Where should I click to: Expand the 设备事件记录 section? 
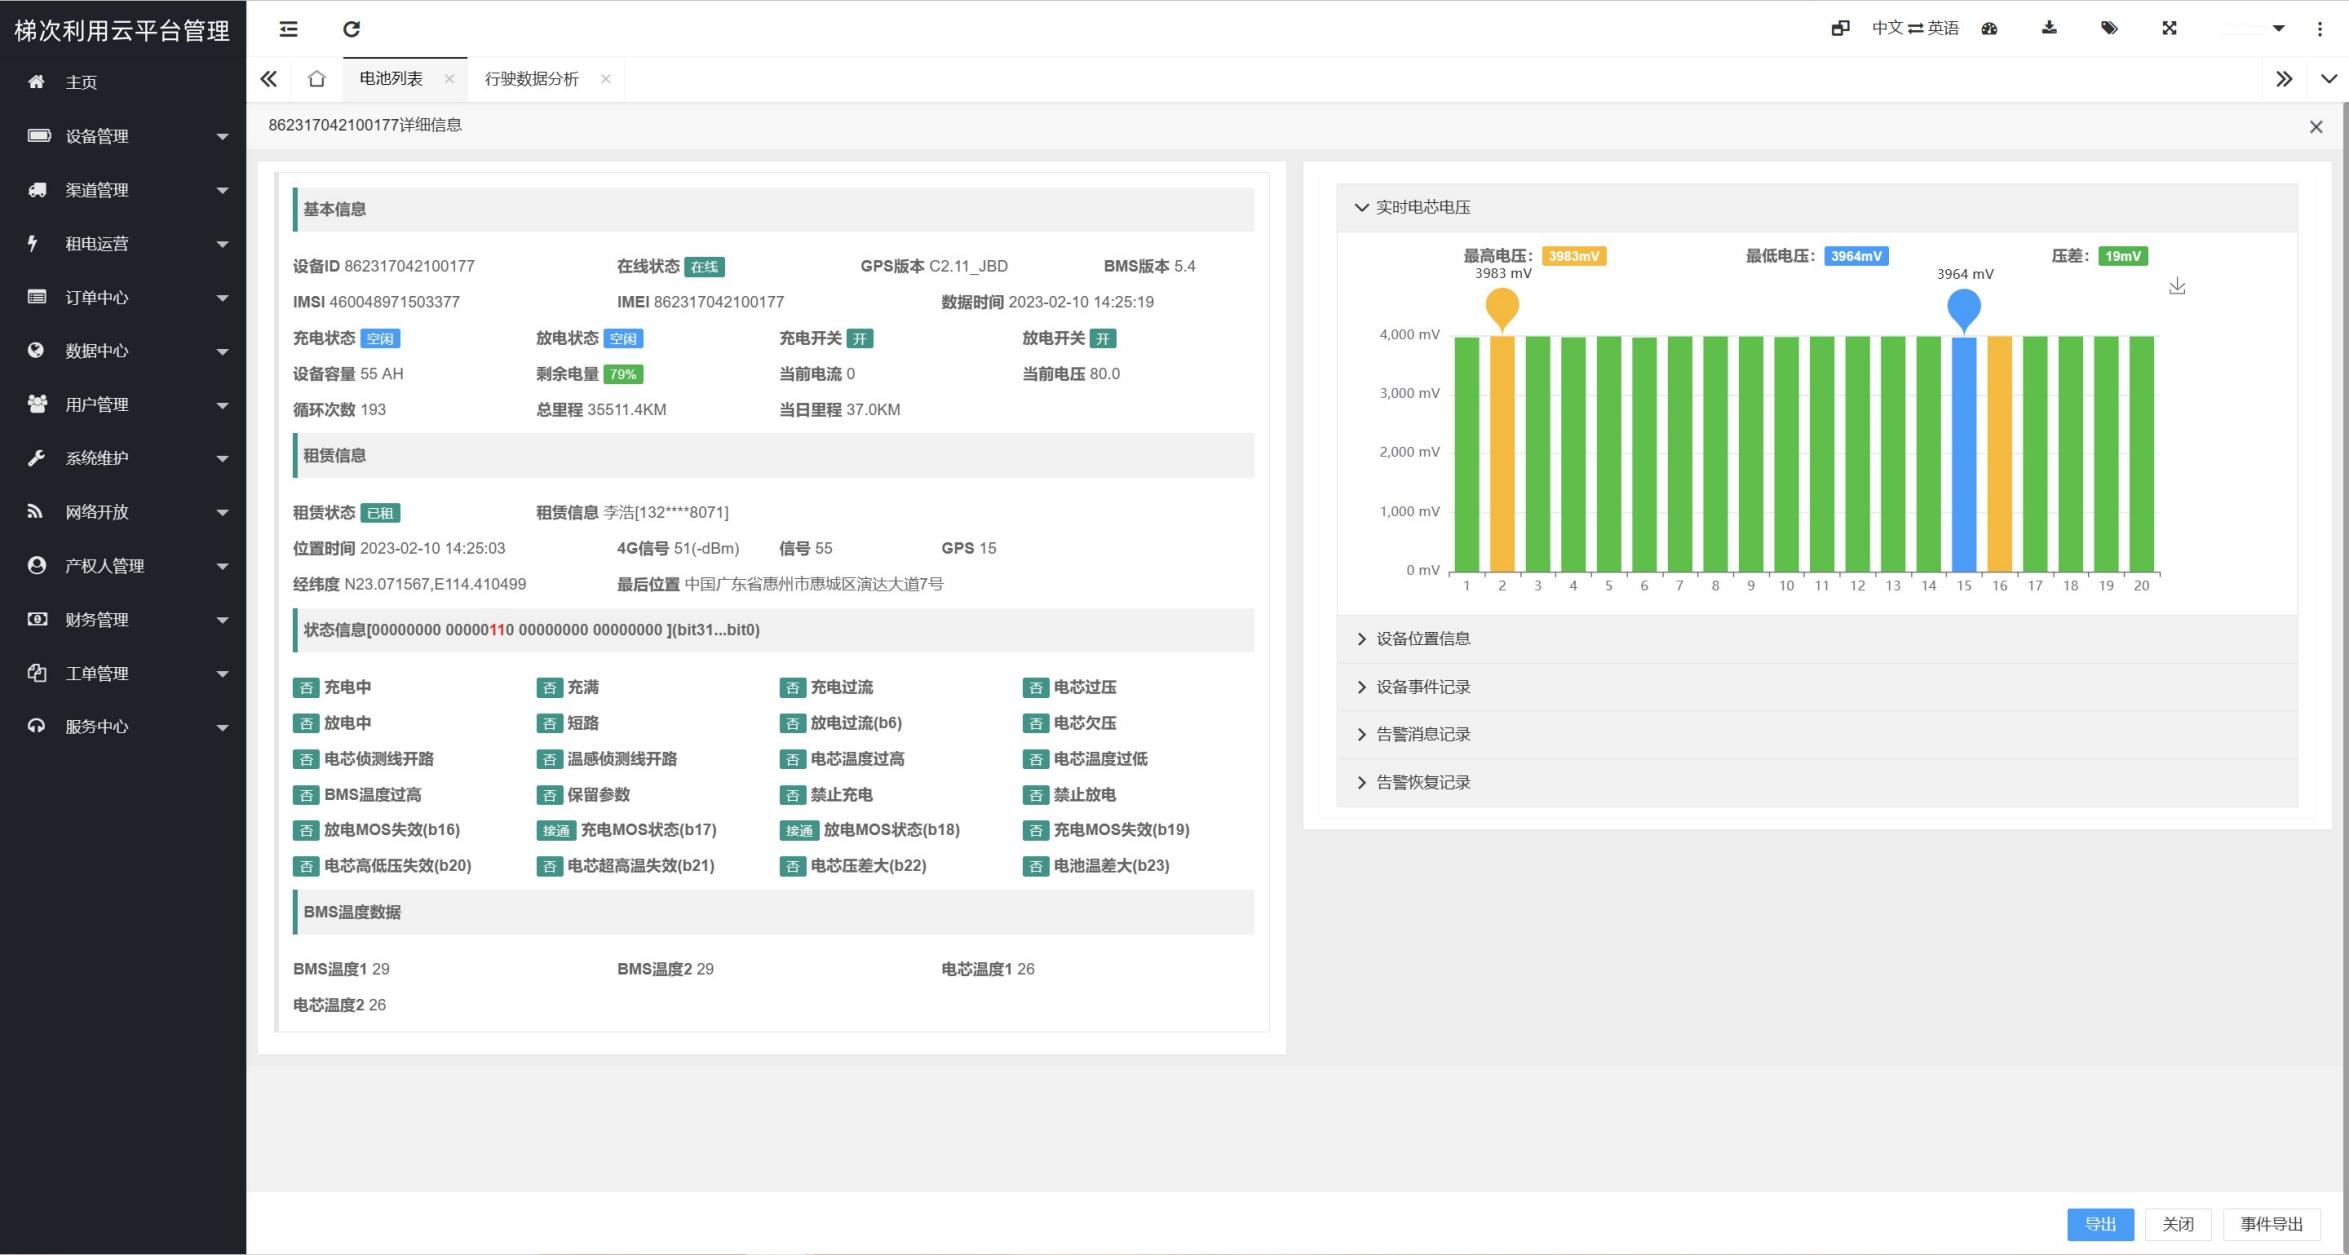coord(1817,687)
